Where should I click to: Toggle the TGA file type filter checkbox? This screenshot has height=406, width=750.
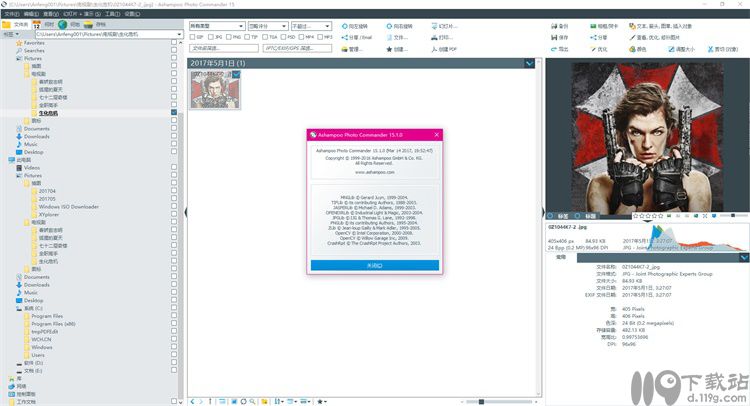(265, 37)
